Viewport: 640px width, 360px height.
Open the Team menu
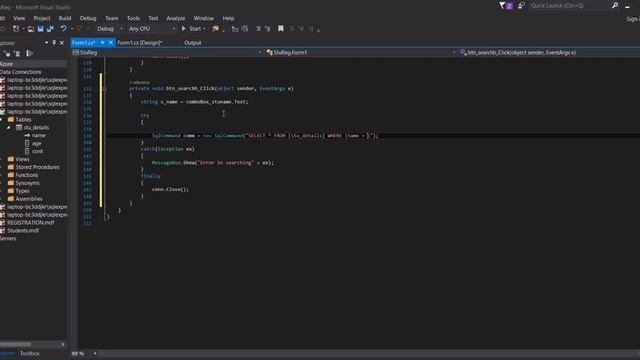pyautogui.click(x=111, y=18)
